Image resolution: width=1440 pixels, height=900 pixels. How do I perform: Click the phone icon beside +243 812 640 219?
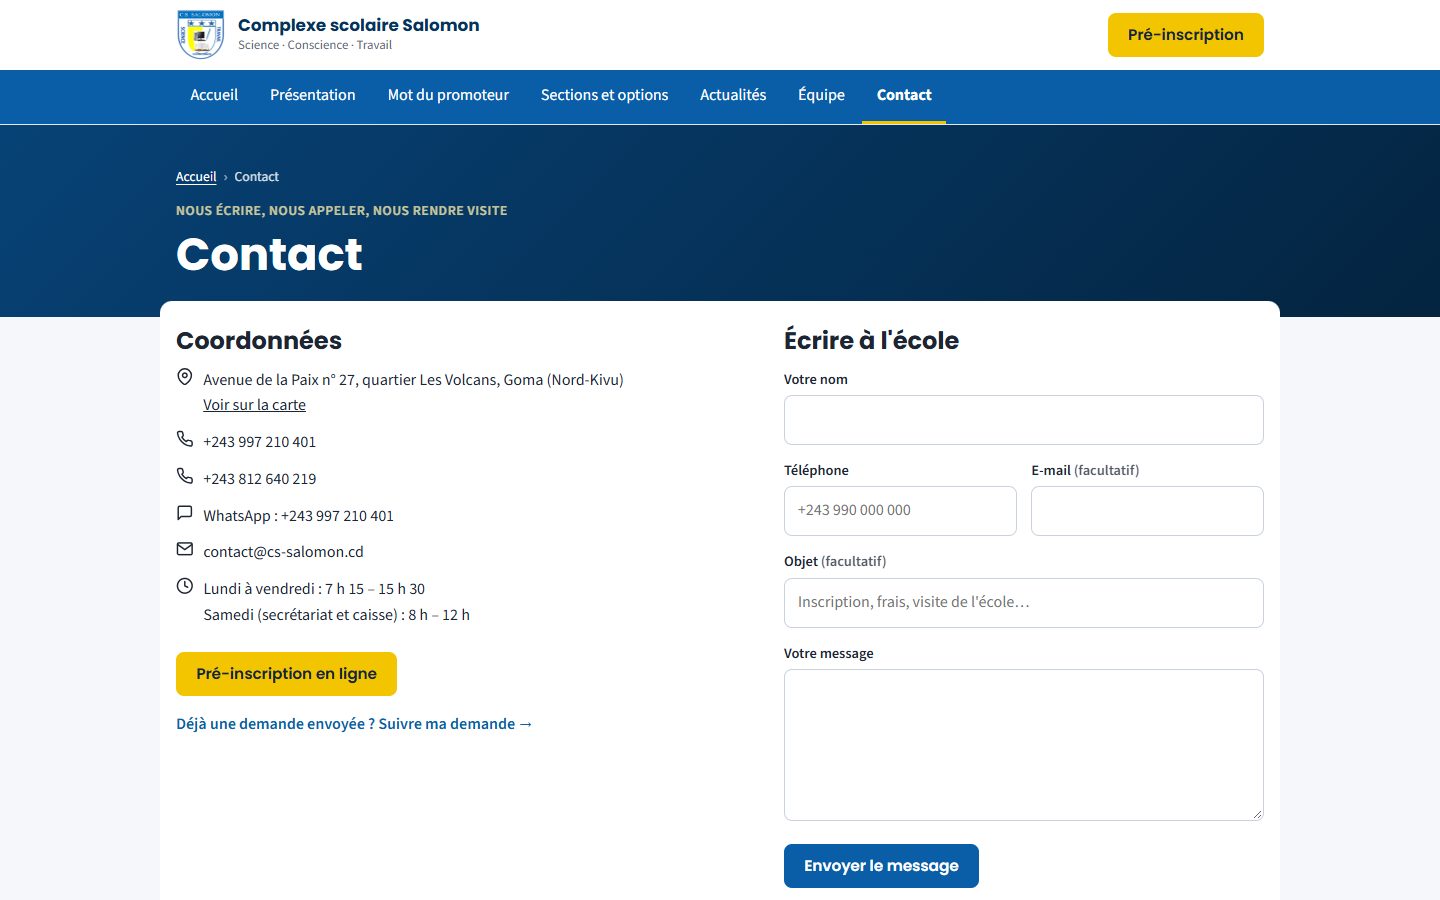click(x=184, y=476)
